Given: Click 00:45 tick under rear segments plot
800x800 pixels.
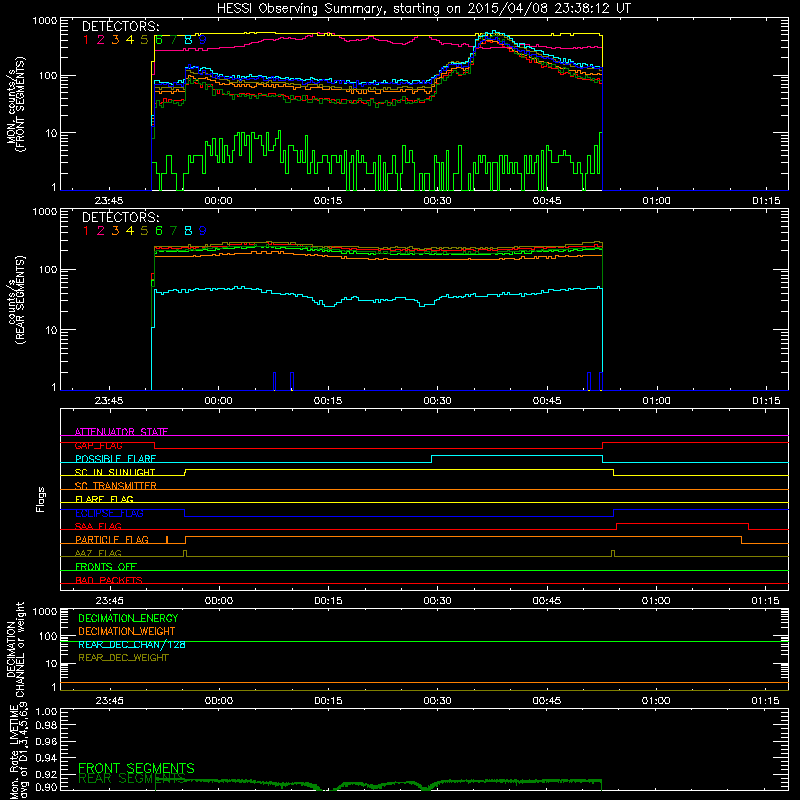Looking at the screenshot, I should click(x=547, y=401).
